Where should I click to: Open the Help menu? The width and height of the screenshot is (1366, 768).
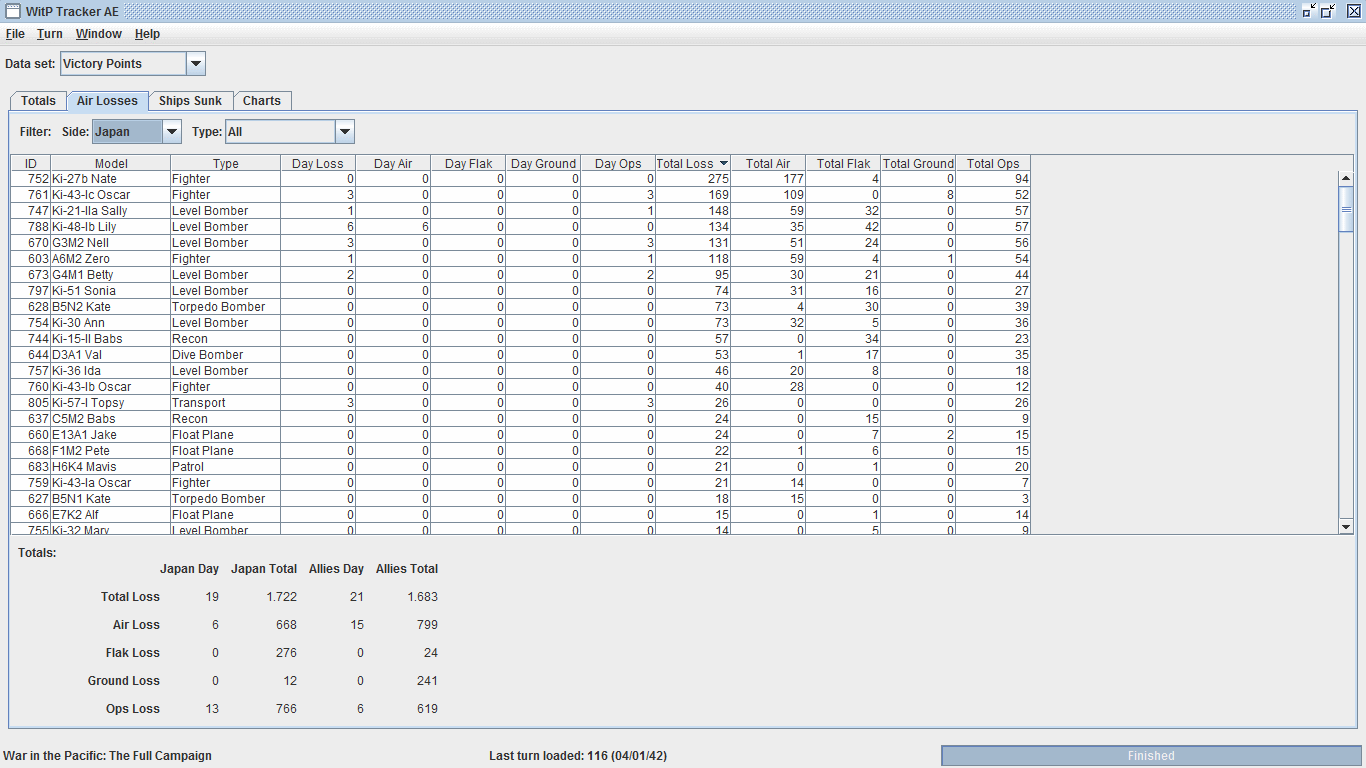[147, 34]
